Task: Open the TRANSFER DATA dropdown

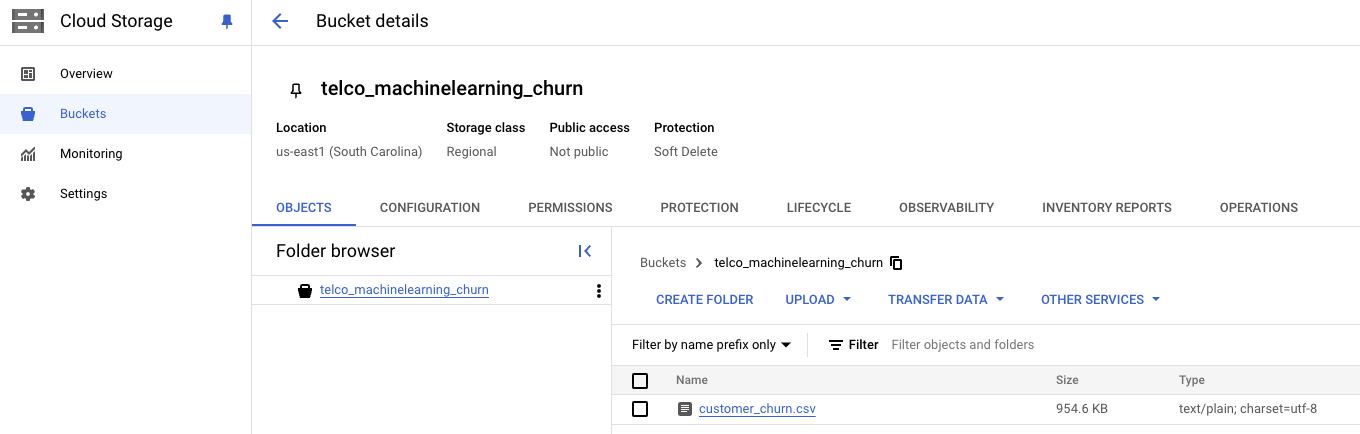Action: [x=946, y=300]
